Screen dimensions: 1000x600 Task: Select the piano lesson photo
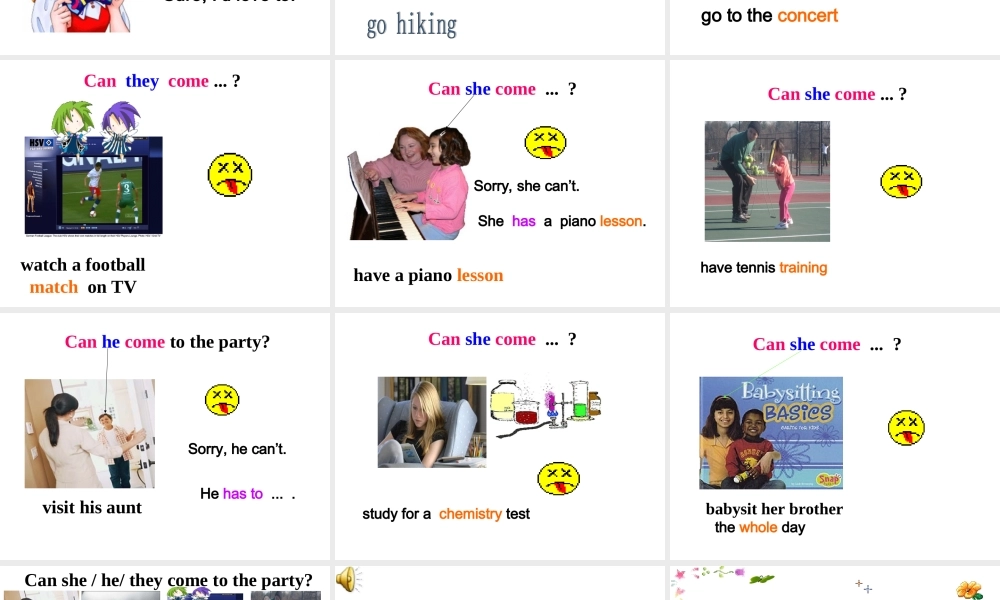click(409, 183)
